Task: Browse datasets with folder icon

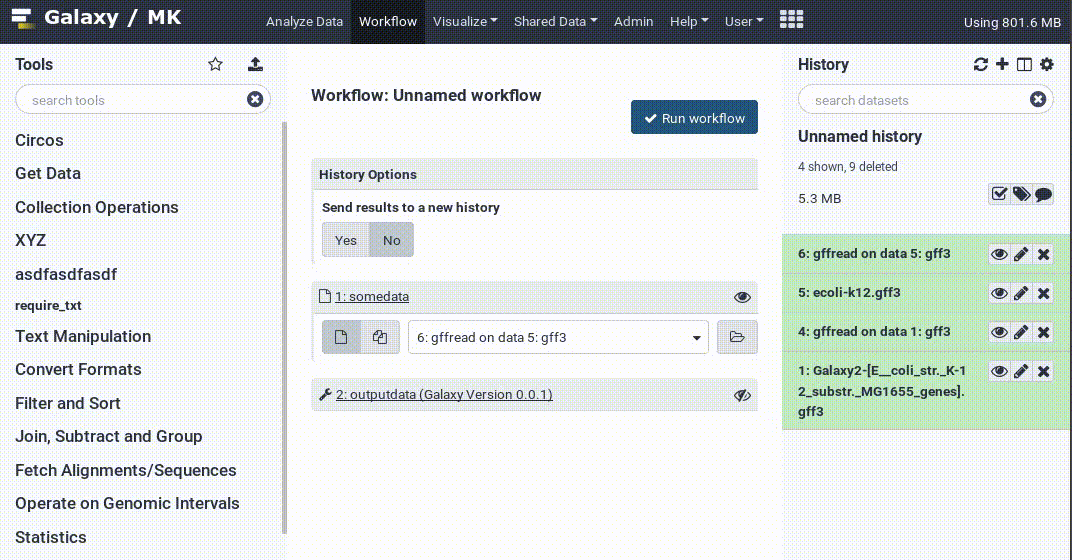Action: 737,338
